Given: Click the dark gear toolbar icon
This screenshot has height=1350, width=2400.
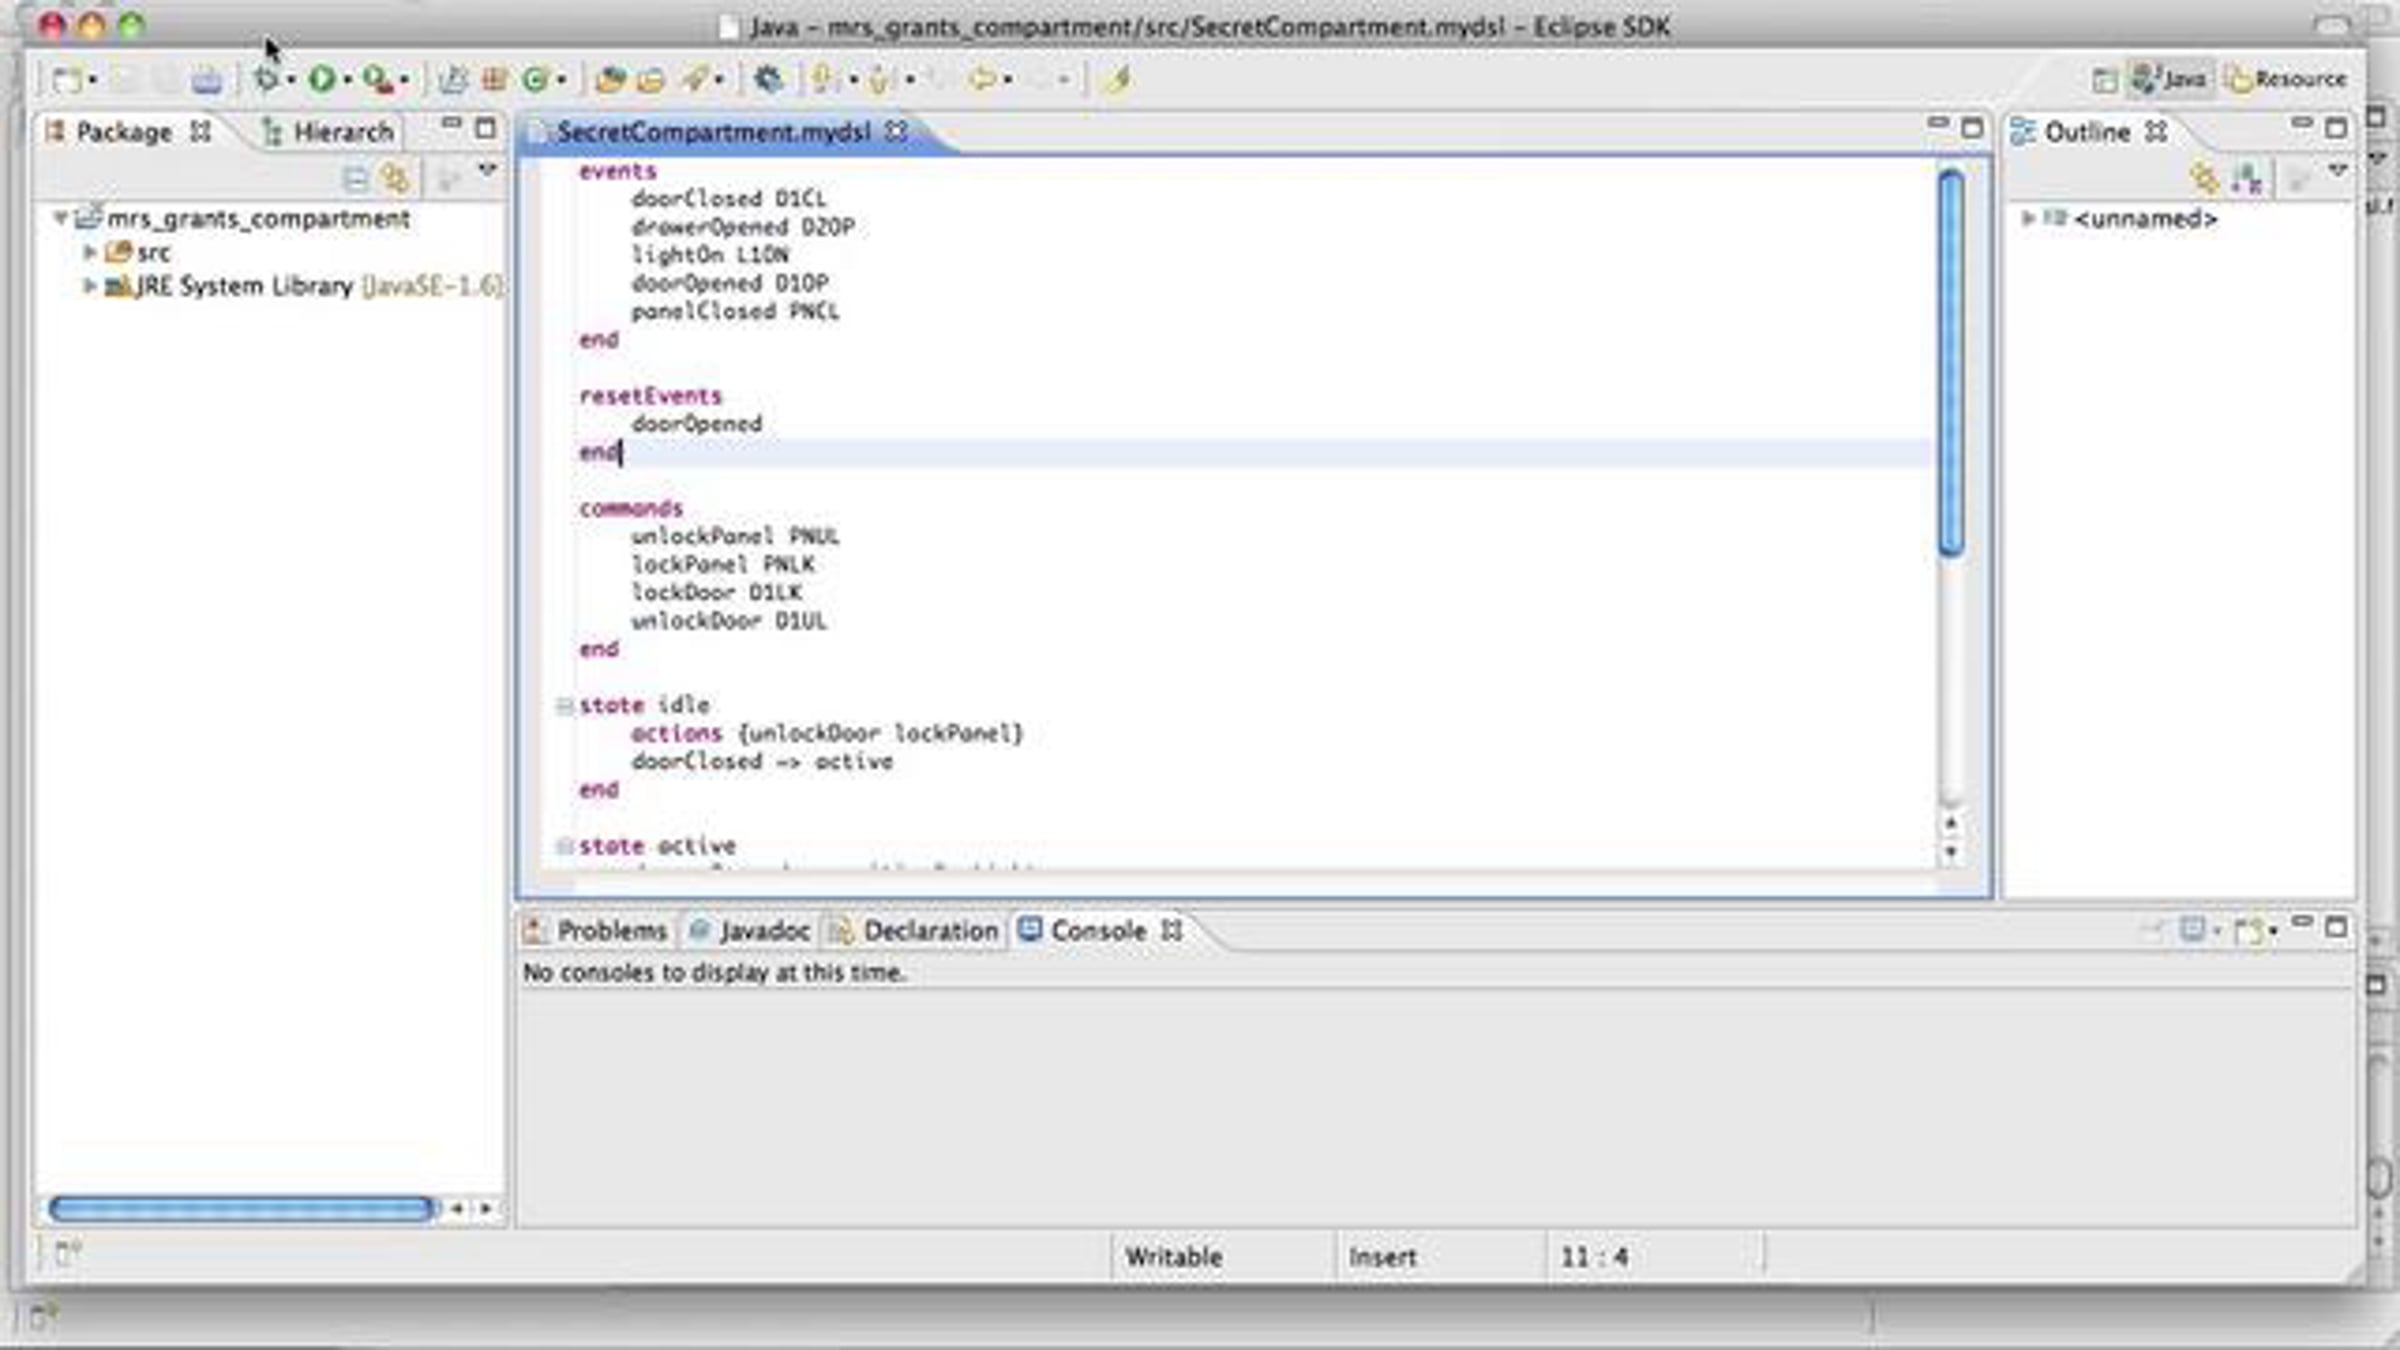Looking at the screenshot, I should tap(768, 79).
